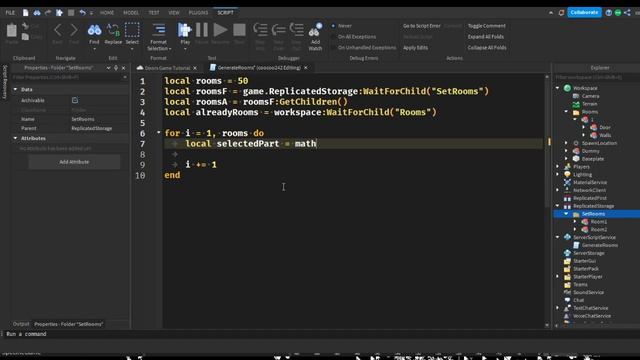
Task: Switch to the HOME ribbon tab
Action: tap(107, 13)
